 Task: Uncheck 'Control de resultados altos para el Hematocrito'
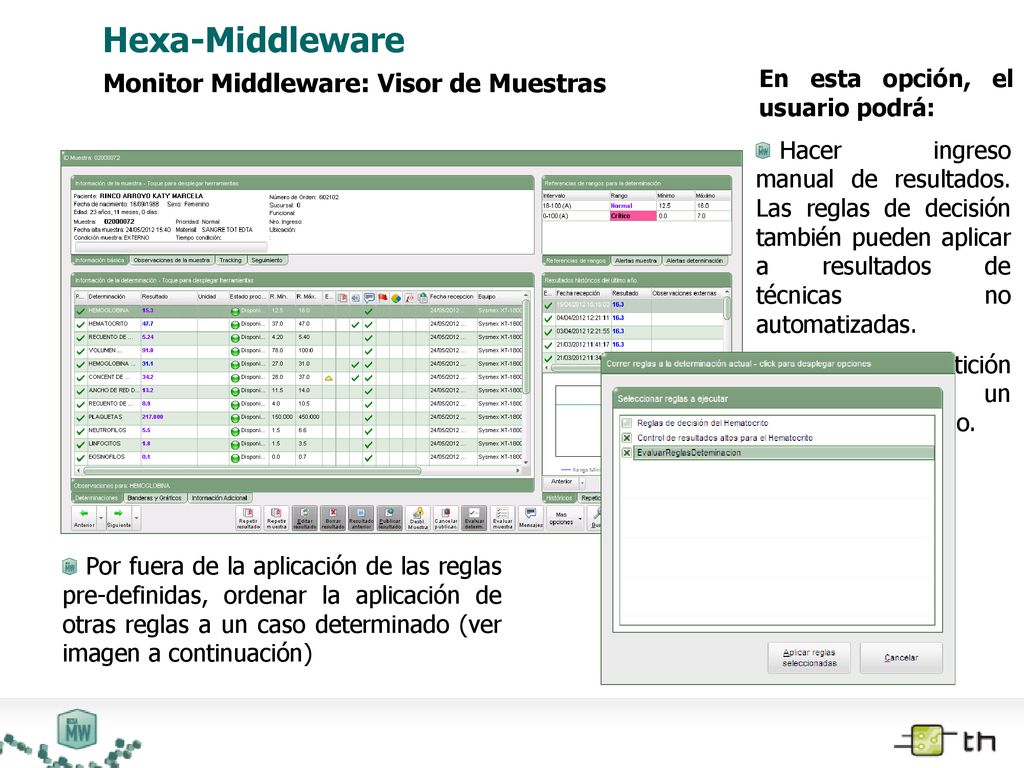point(627,438)
